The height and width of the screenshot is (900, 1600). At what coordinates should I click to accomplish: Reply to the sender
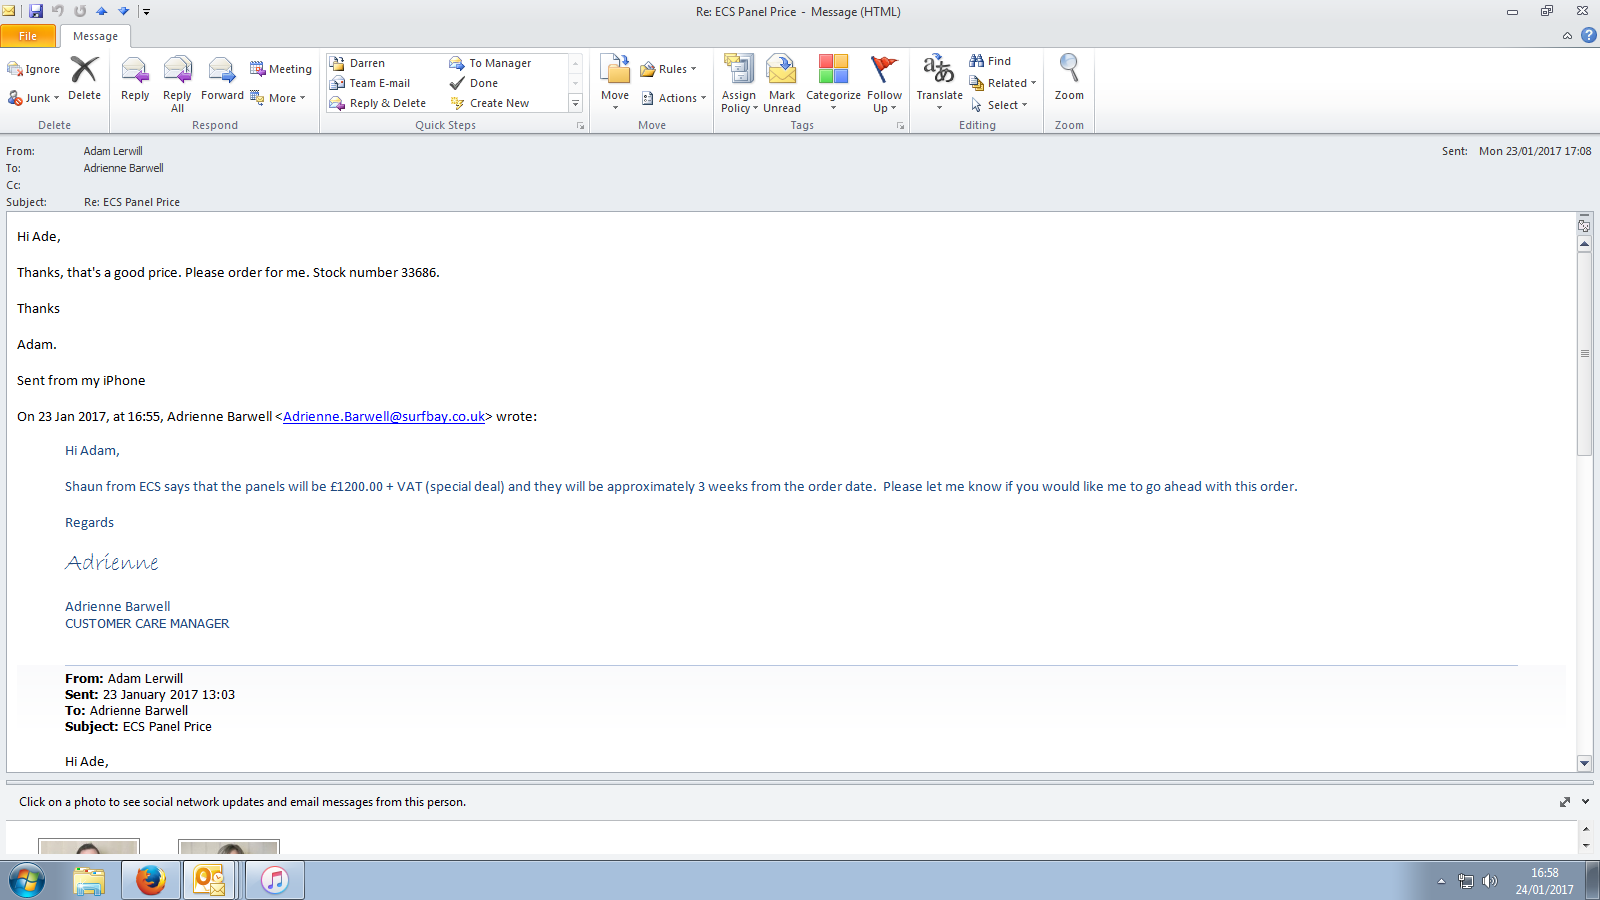tap(135, 80)
